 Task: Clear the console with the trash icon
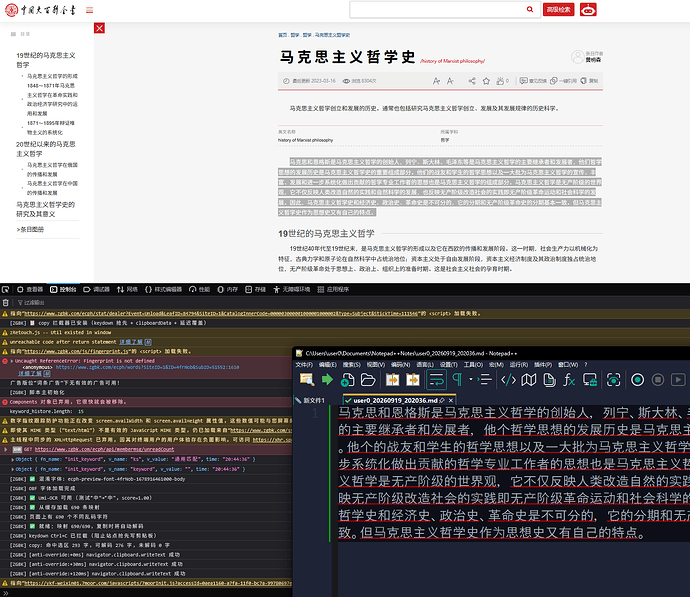tap(6, 303)
